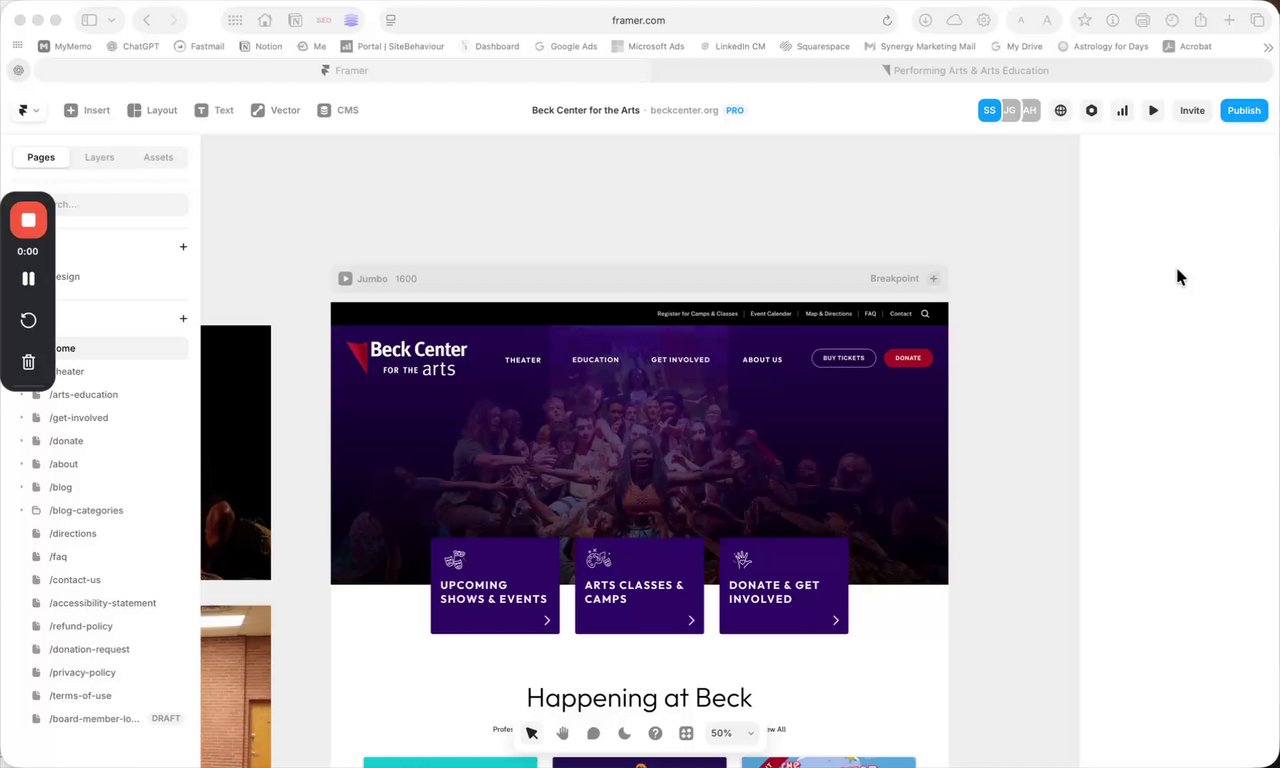Expand the /about page tree
This screenshot has height=768, width=1280.
pos(22,464)
